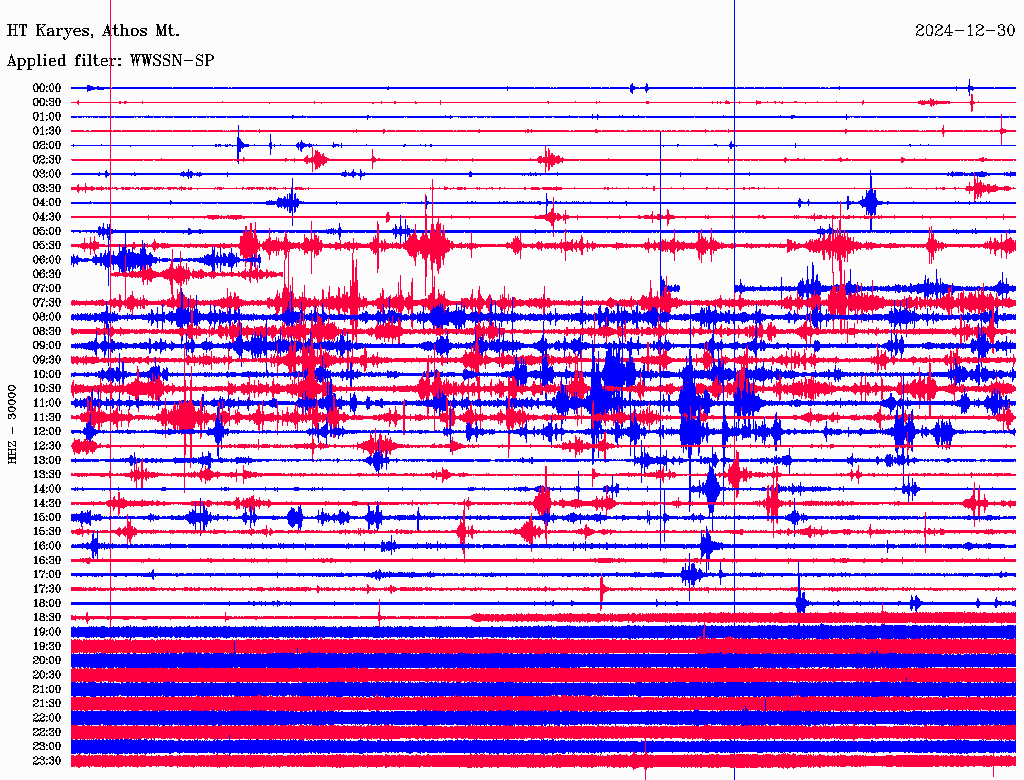Screen dimensions: 1024x780
Task: Select the 19:00 time row label
Action: pyautogui.click(x=47, y=632)
